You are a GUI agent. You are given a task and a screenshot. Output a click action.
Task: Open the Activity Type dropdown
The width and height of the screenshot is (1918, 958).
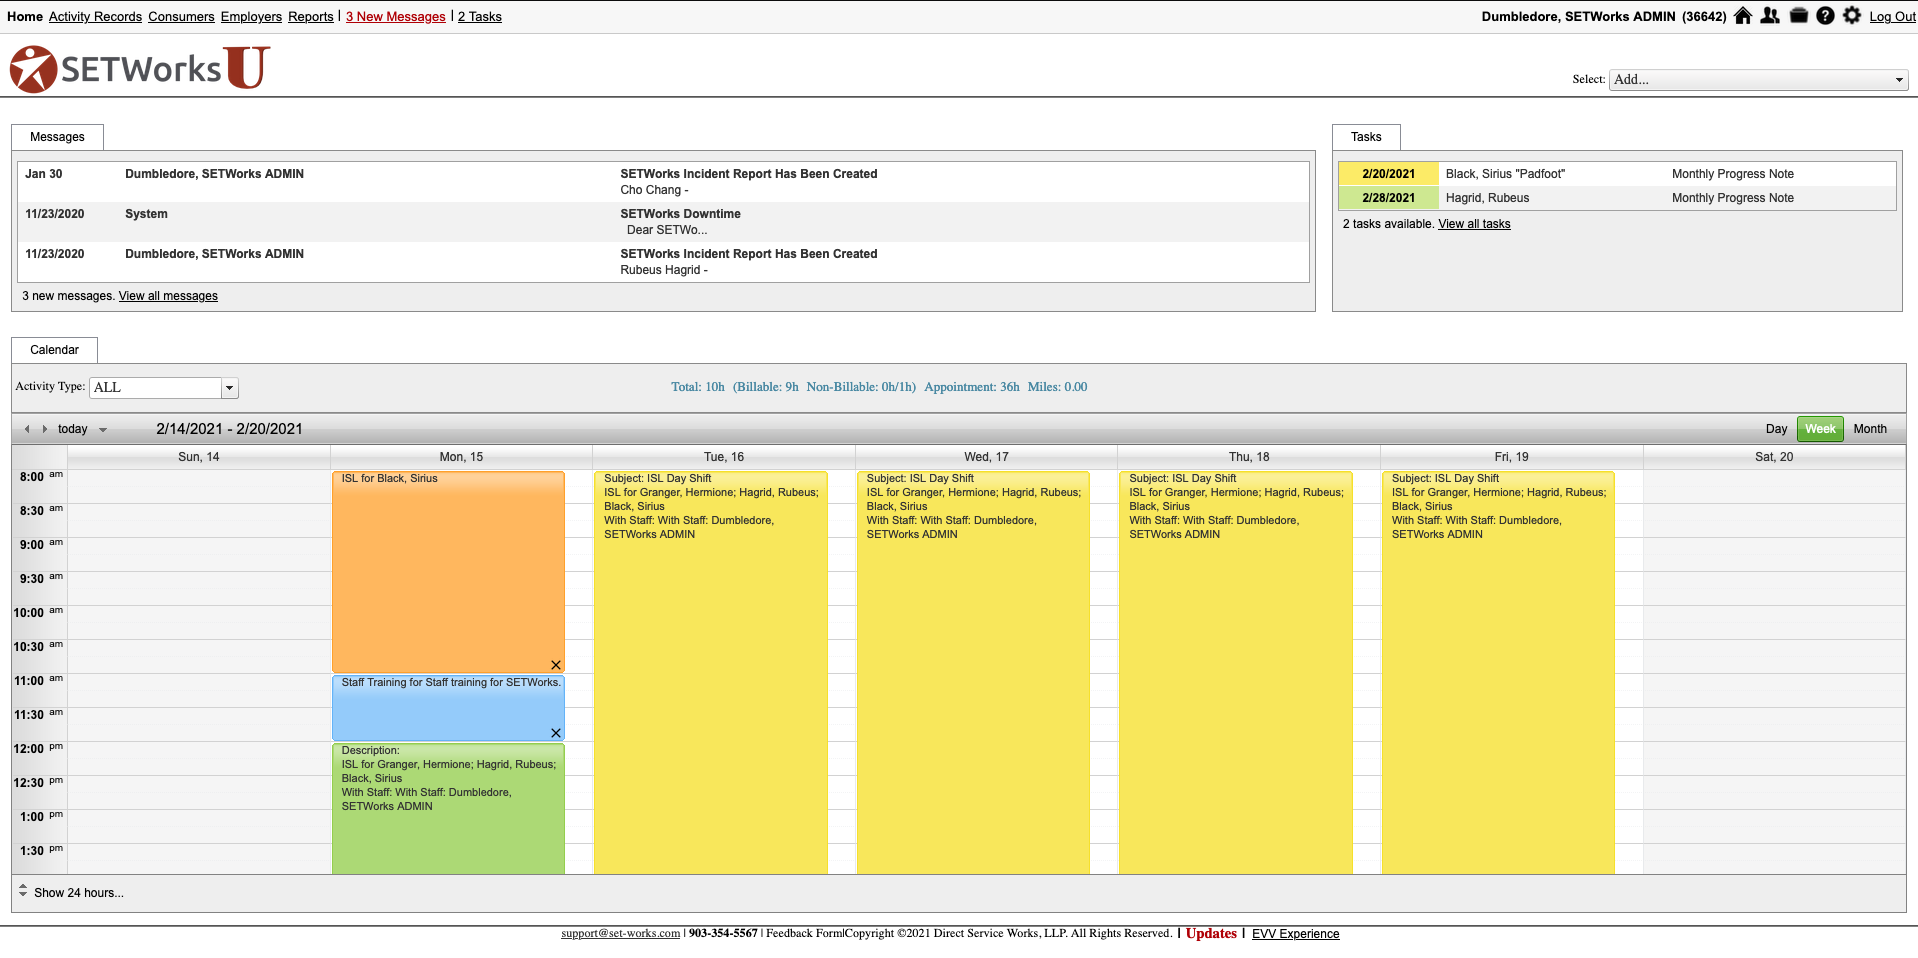pyautogui.click(x=164, y=388)
